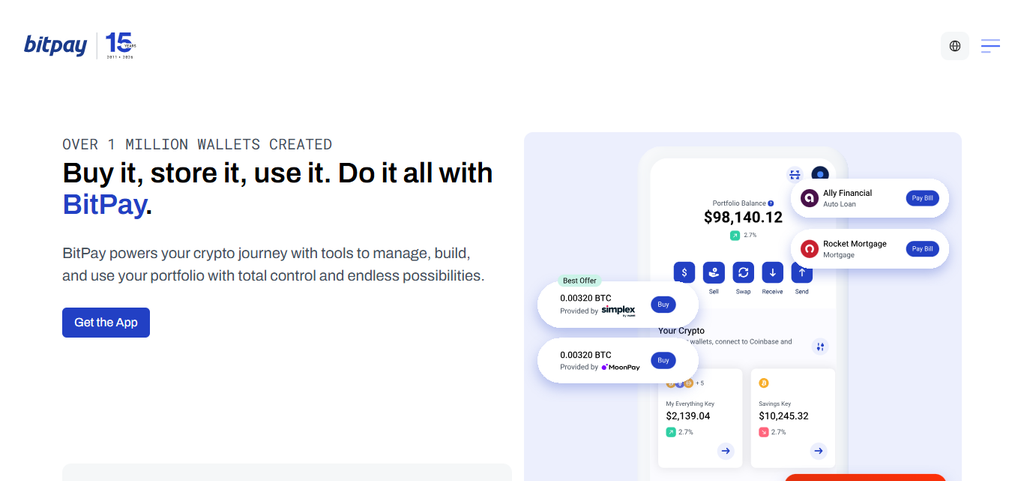Click the My Everything Key label

click(x=690, y=404)
